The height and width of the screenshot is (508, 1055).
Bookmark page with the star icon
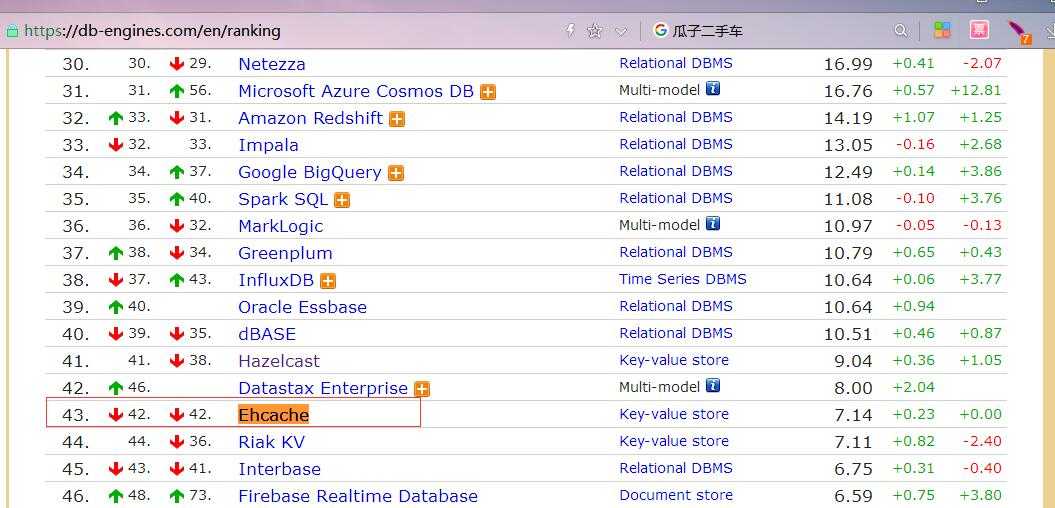tap(594, 31)
